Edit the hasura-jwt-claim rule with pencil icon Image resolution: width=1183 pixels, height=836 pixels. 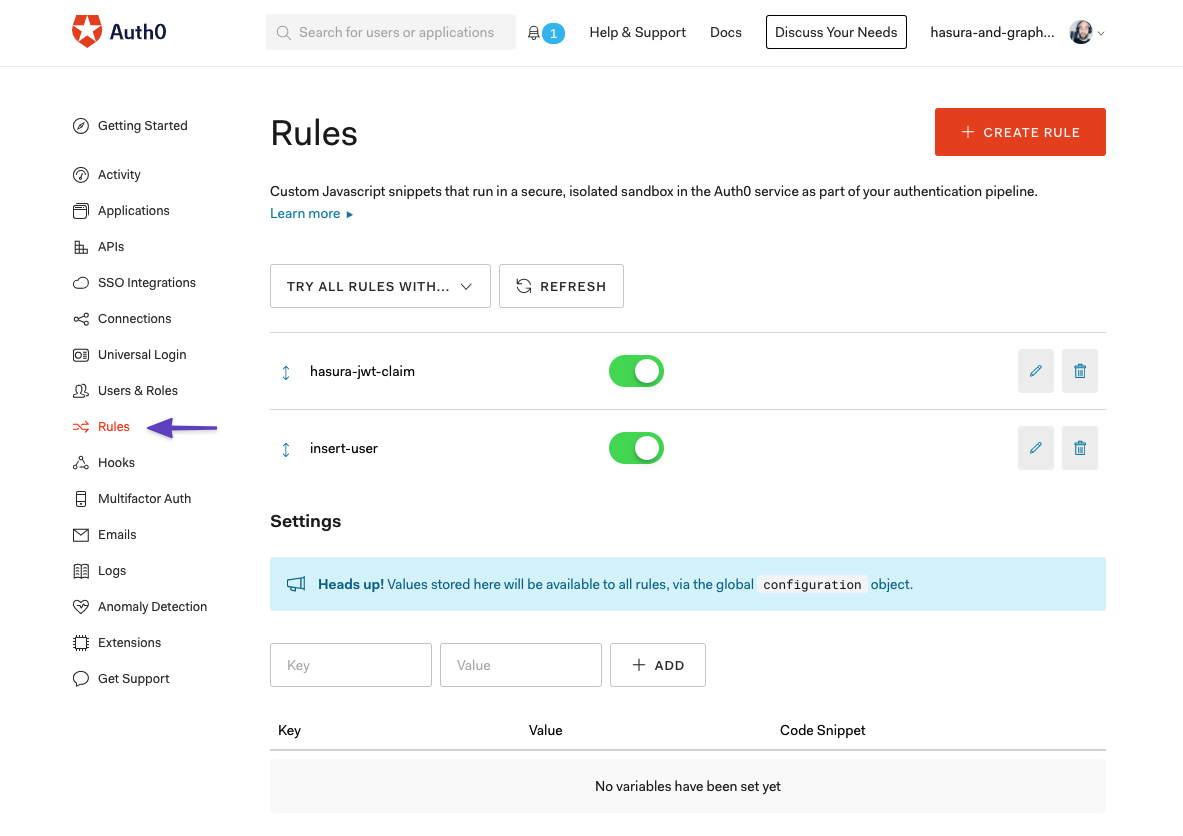point(1035,371)
